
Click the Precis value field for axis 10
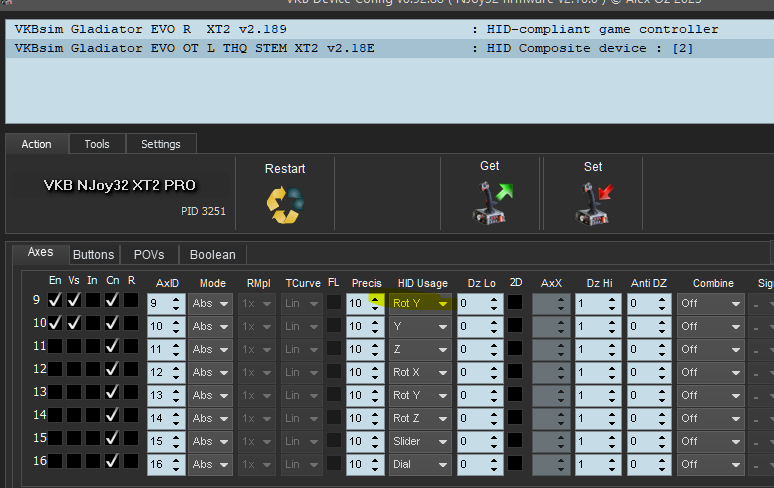click(365, 327)
